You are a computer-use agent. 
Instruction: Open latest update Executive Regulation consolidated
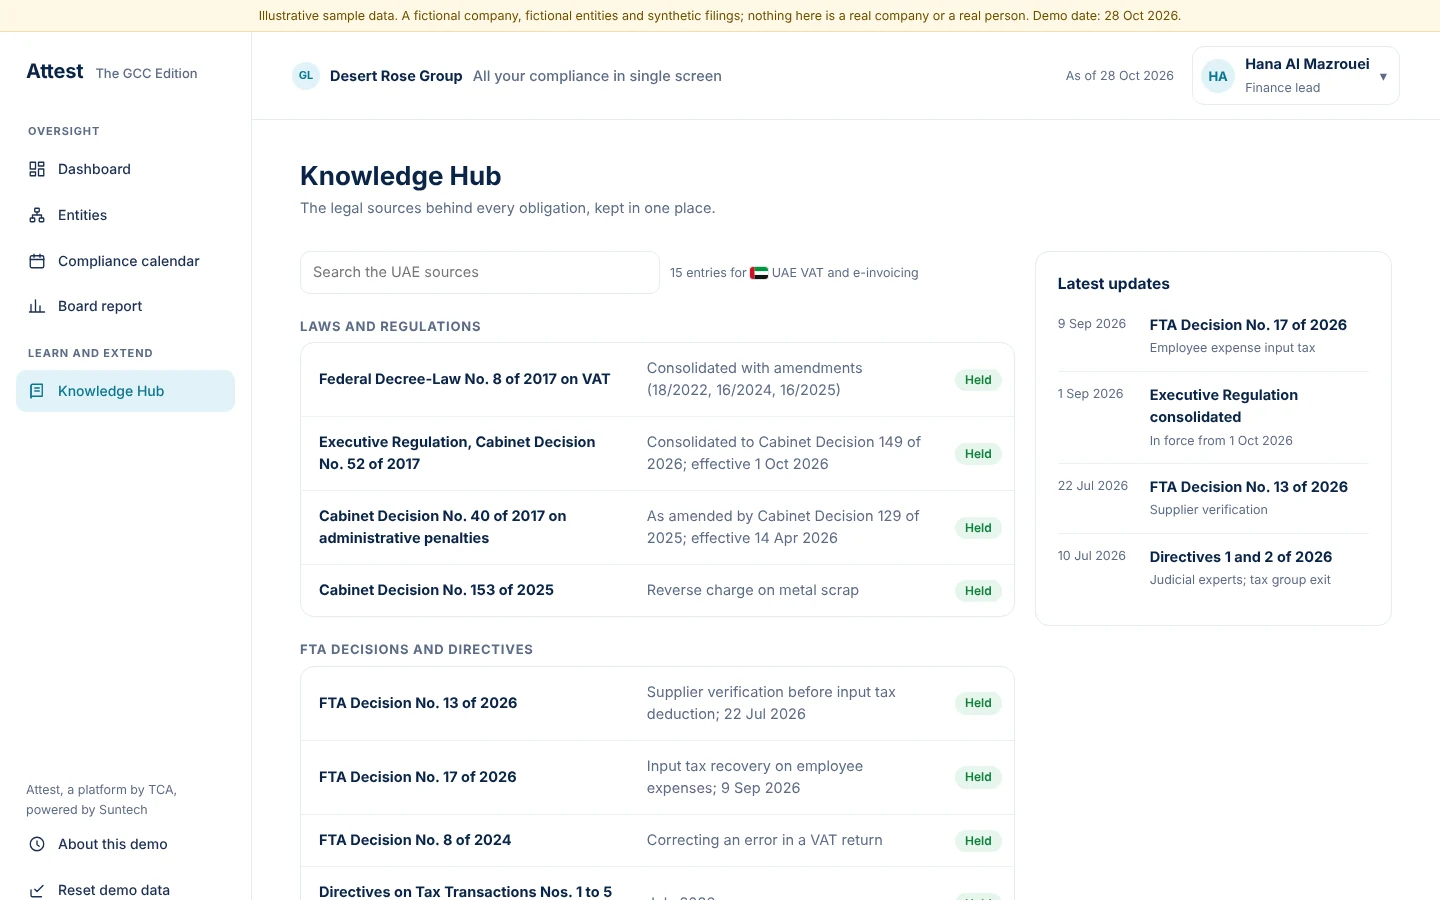click(x=1224, y=406)
